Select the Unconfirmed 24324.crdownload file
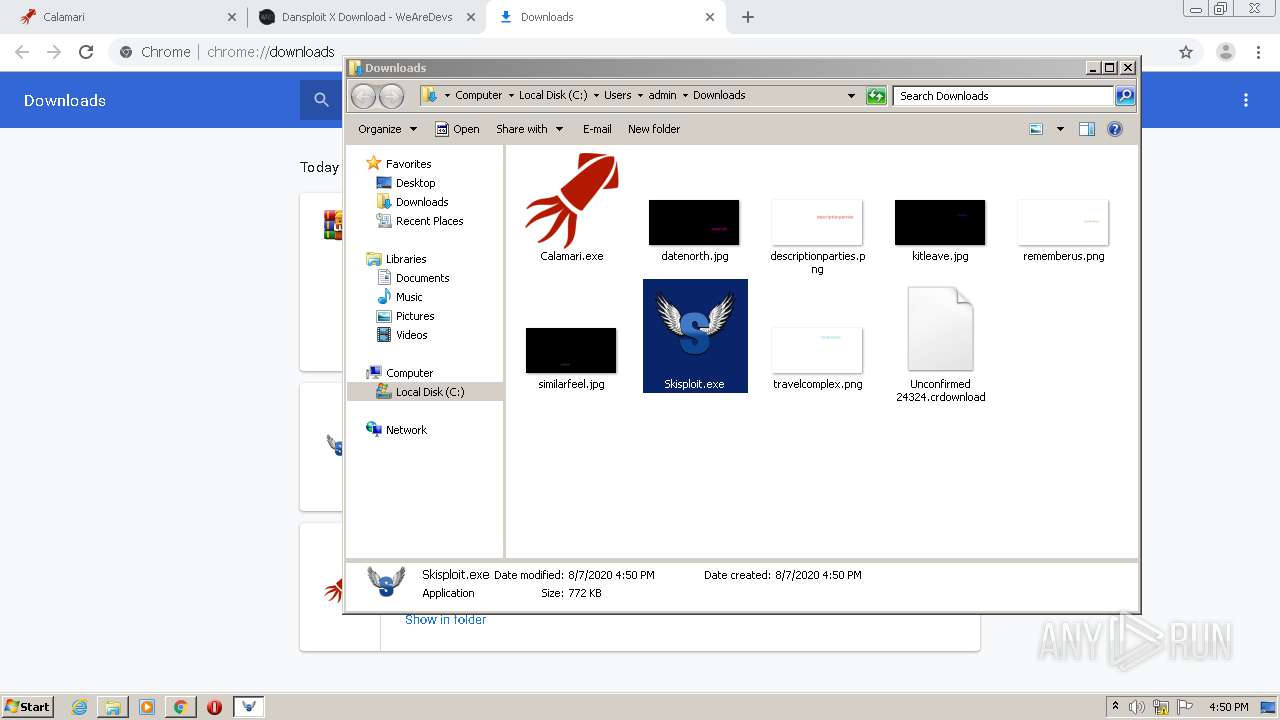This screenshot has height=720, width=1280. [940, 345]
